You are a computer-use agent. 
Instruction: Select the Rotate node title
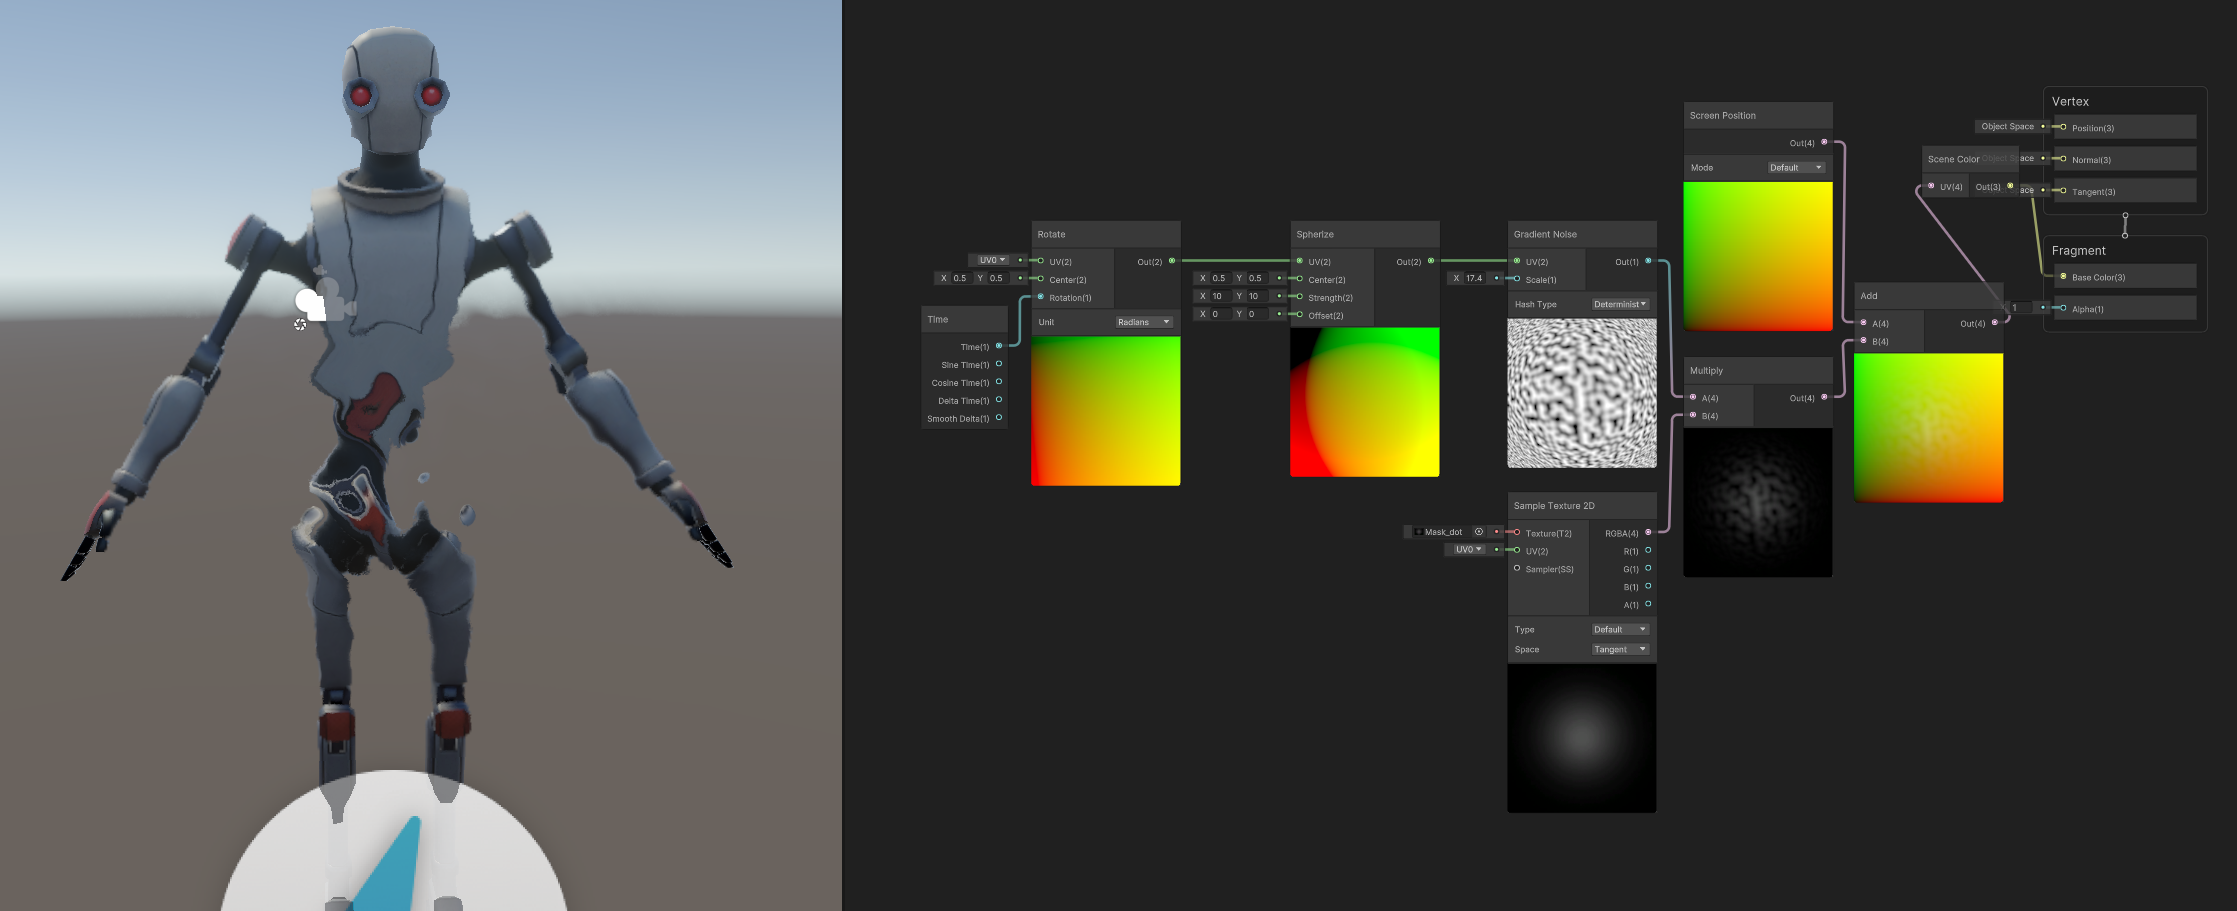click(1051, 234)
